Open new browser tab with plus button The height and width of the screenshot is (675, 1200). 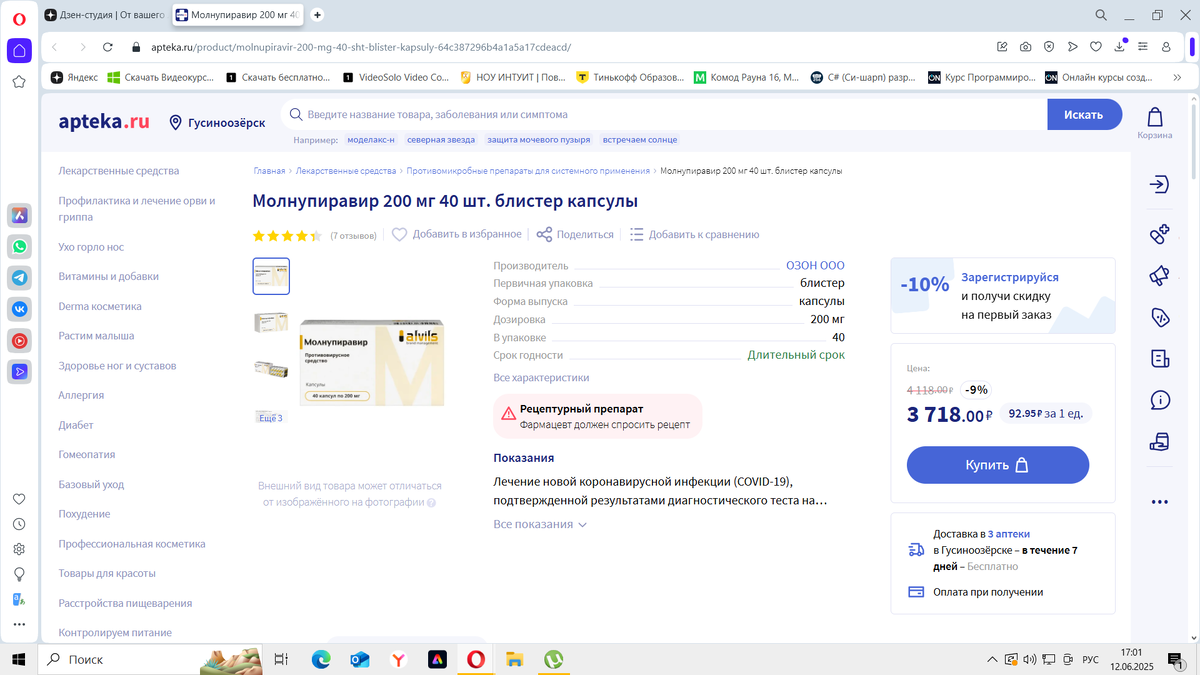[317, 15]
